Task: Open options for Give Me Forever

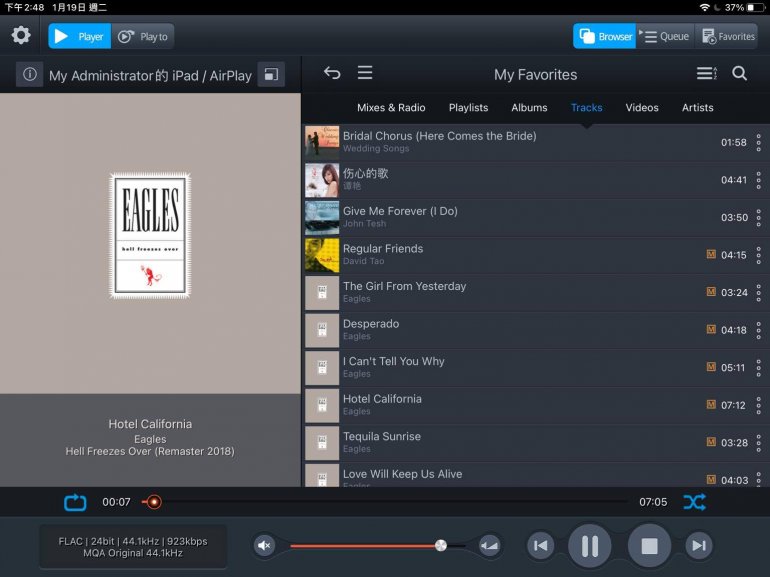Action: (759, 218)
